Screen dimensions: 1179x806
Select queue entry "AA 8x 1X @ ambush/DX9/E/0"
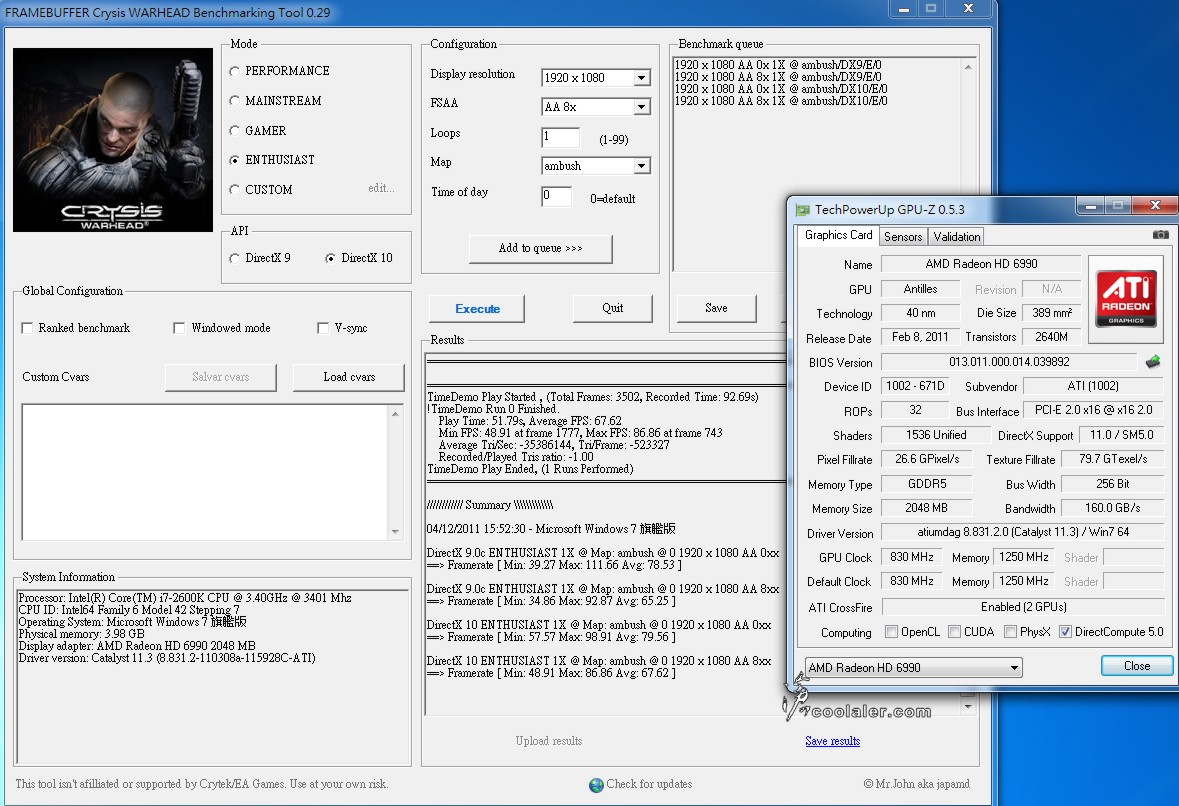tap(778, 77)
